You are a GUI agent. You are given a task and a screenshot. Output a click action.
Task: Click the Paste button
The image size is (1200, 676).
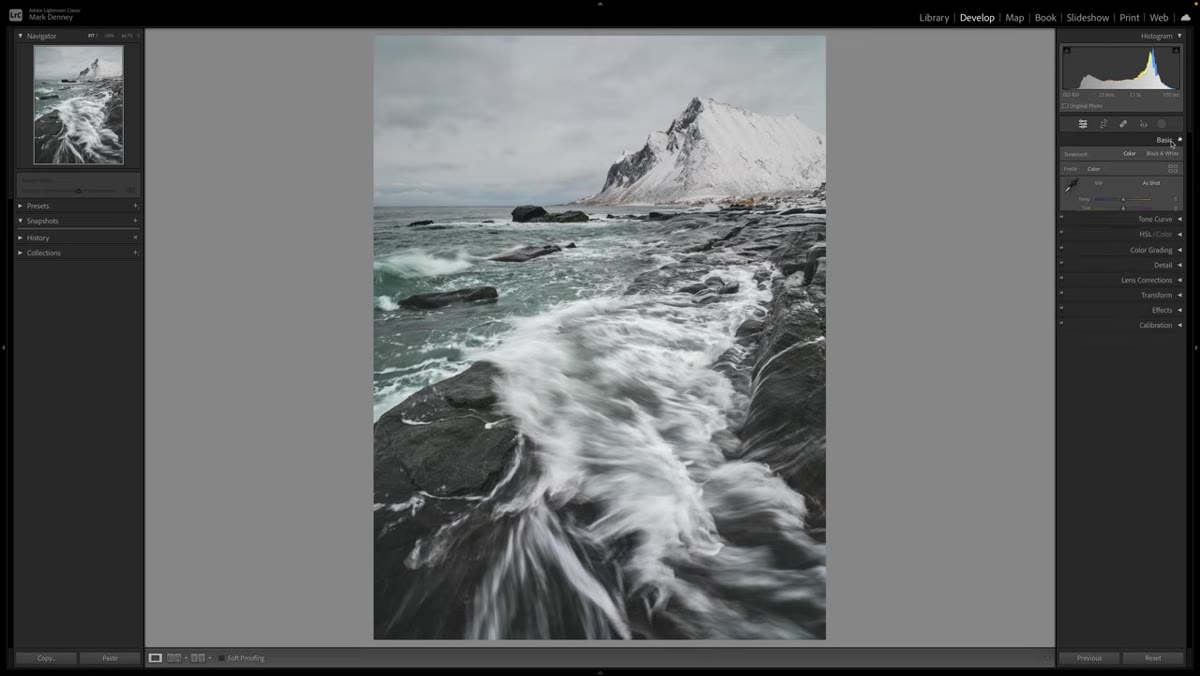[110, 658]
